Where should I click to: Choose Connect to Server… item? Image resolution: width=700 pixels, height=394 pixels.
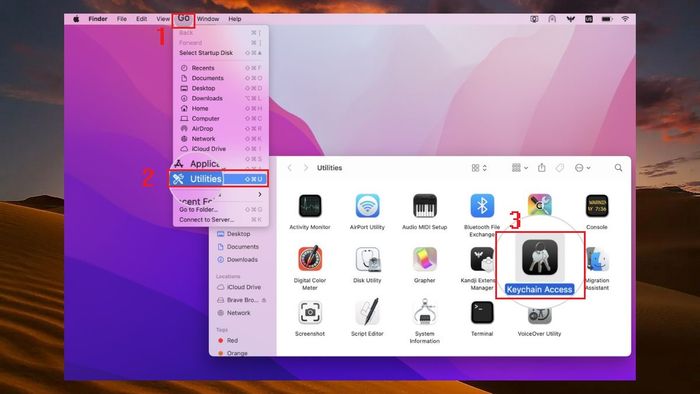[x=221, y=220]
